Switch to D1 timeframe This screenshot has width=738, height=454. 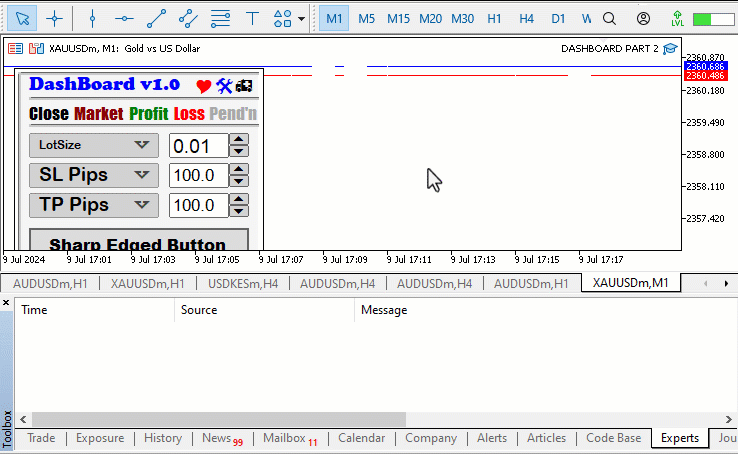[558, 19]
